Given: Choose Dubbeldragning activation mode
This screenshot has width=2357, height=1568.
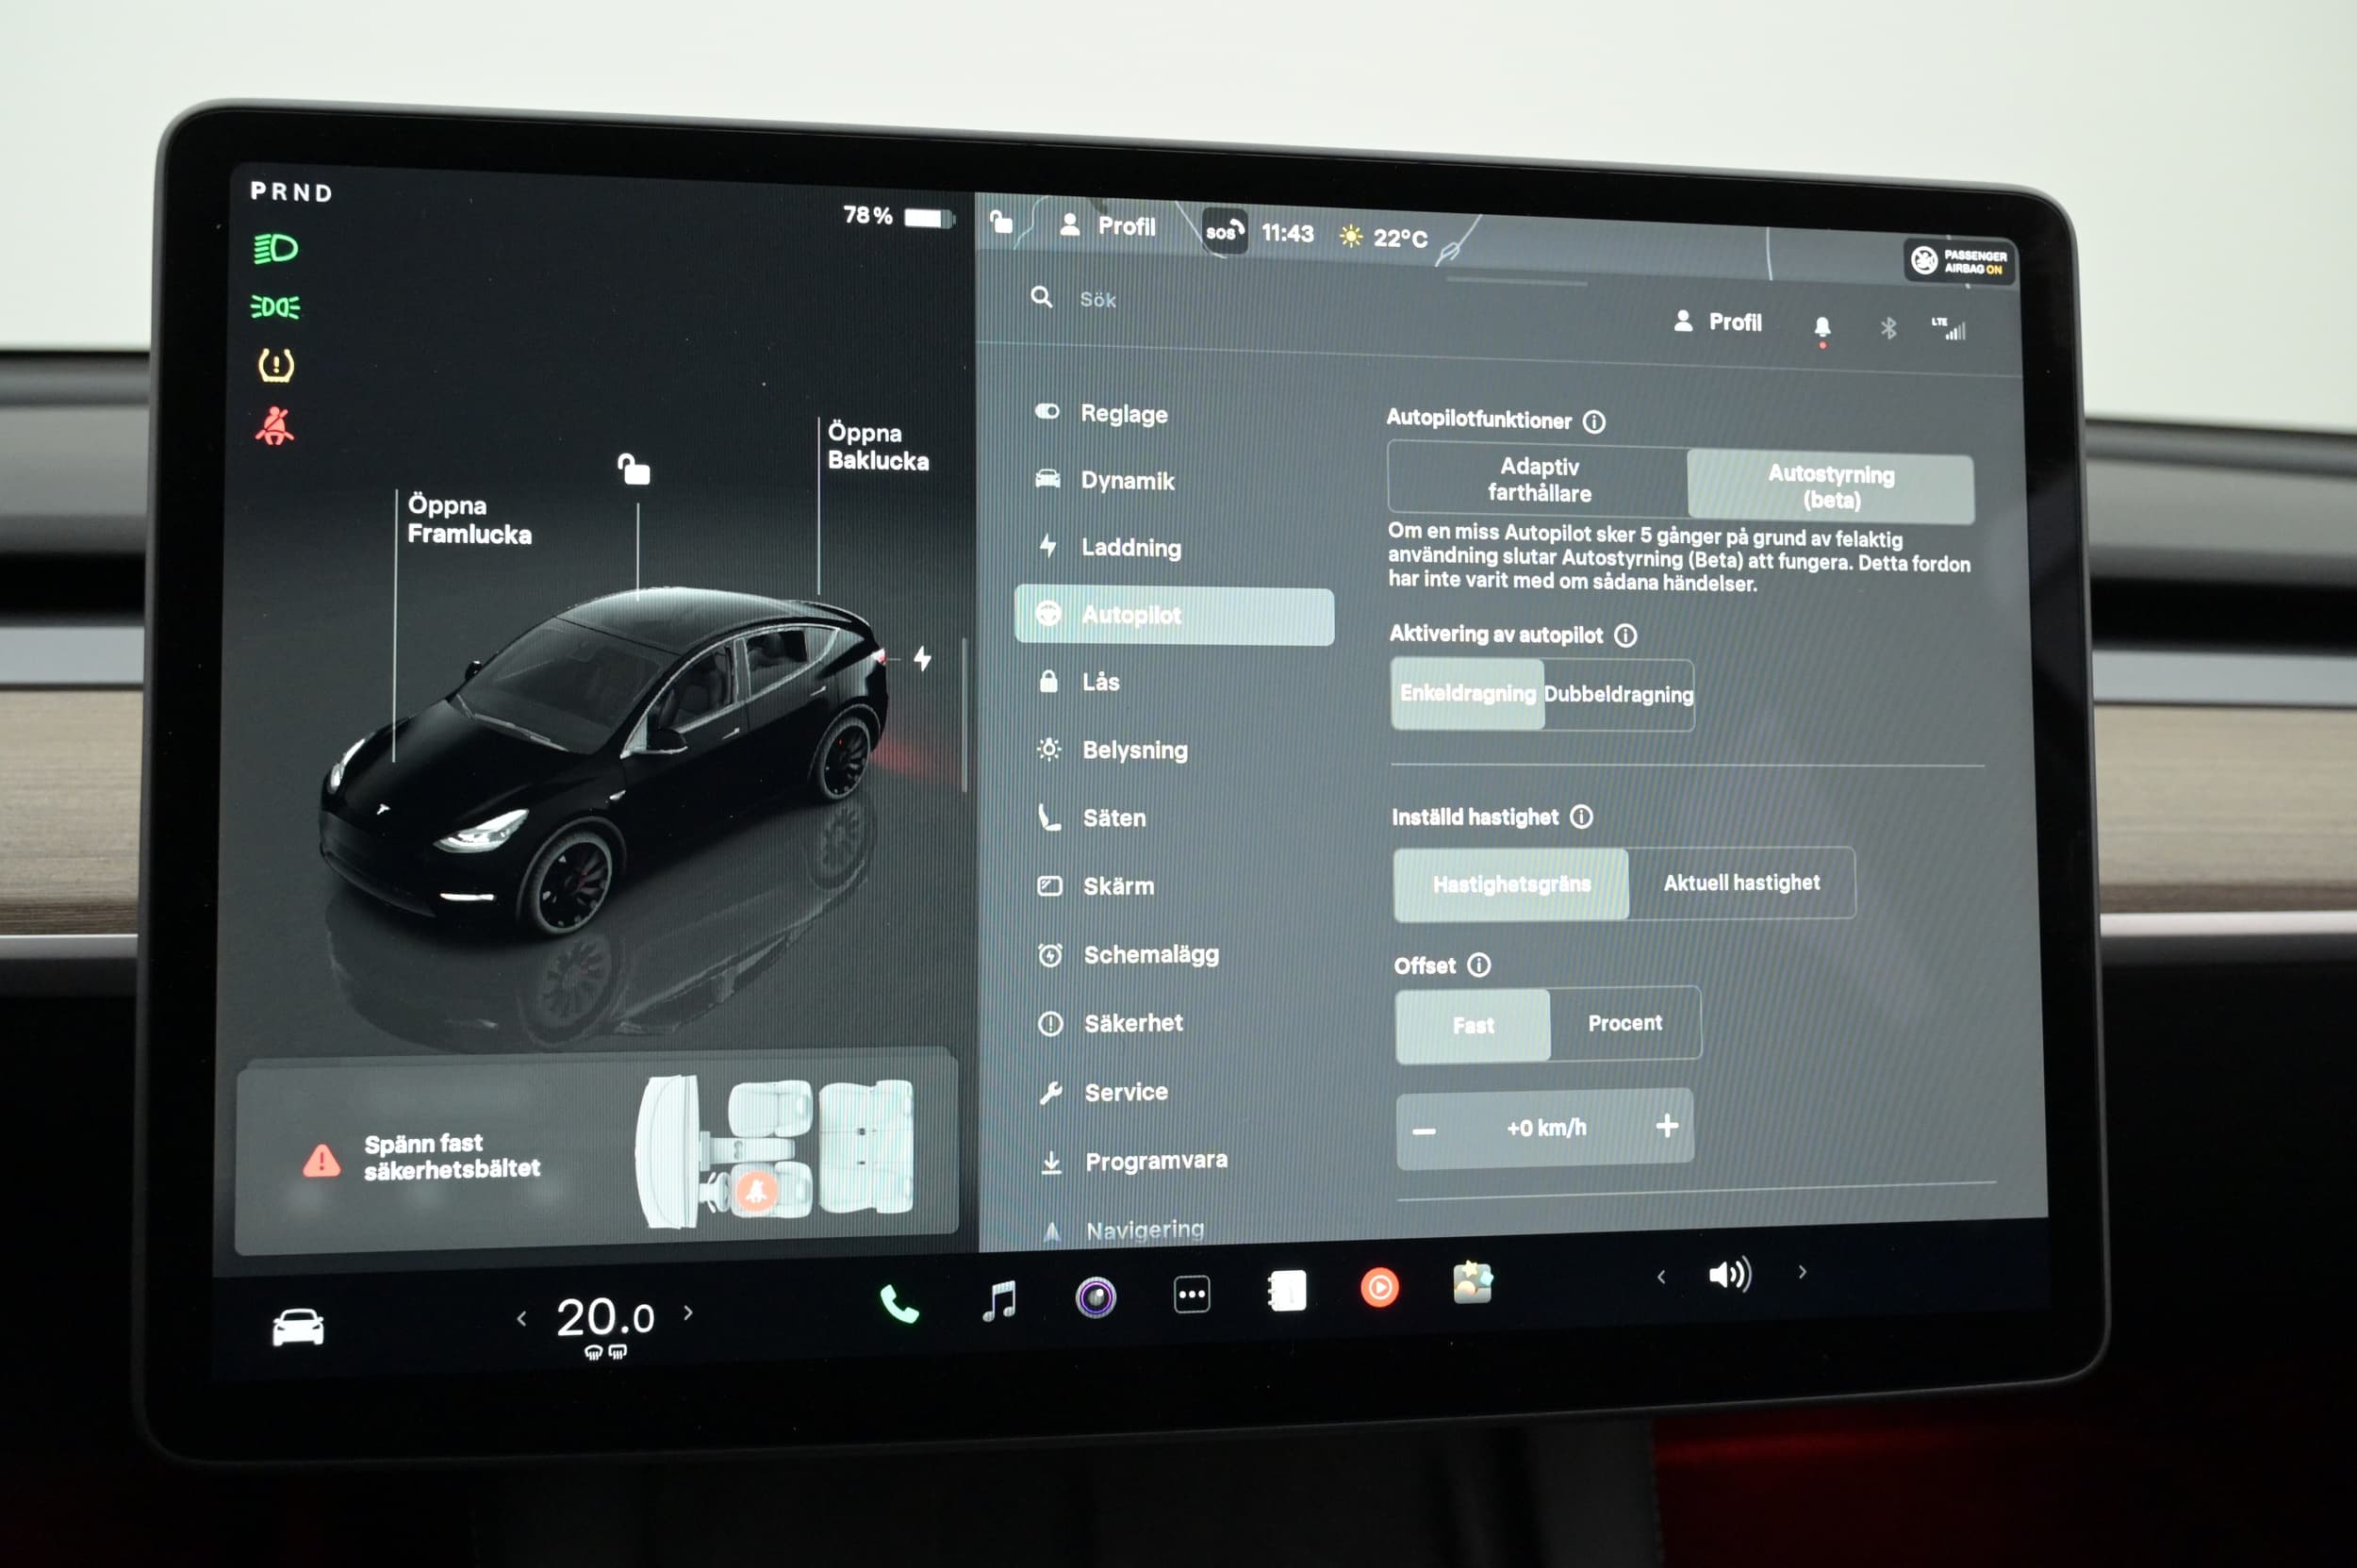Looking at the screenshot, I should pyautogui.click(x=1618, y=694).
